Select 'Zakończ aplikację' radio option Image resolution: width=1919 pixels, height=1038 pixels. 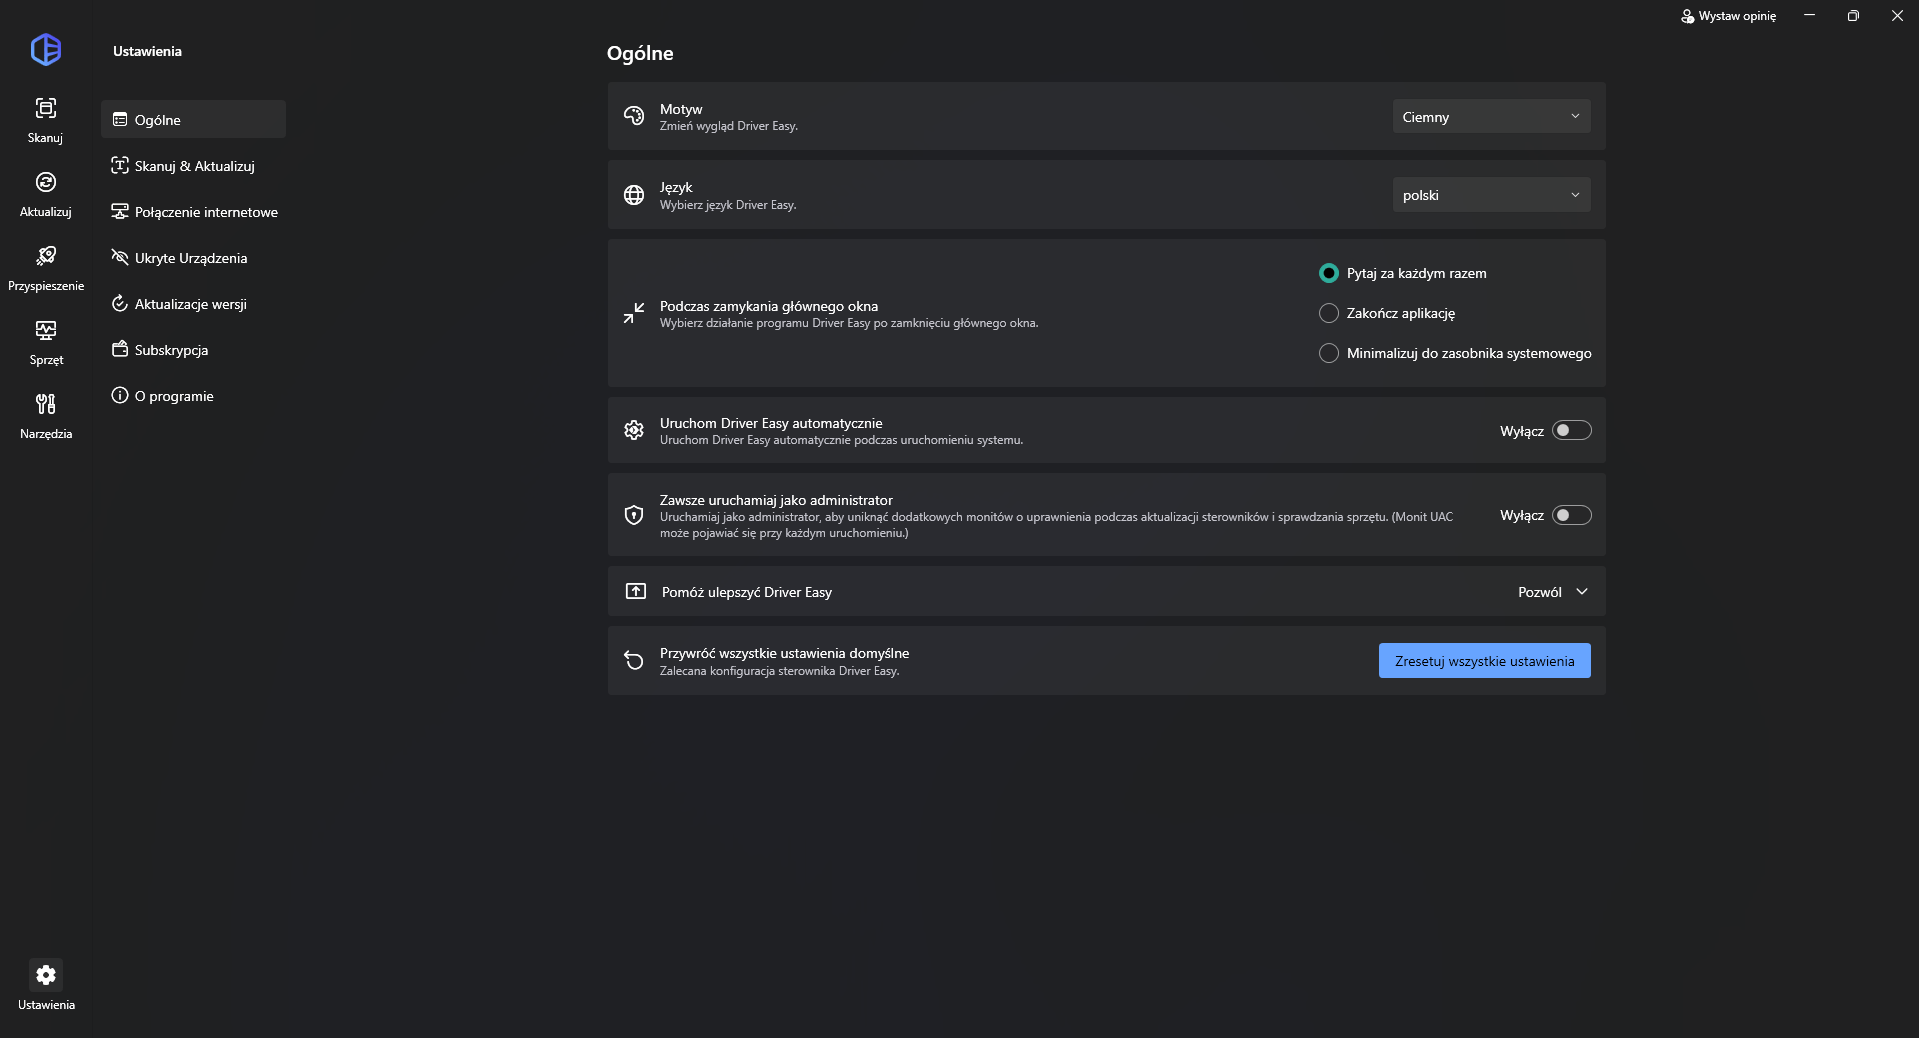[x=1329, y=313]
